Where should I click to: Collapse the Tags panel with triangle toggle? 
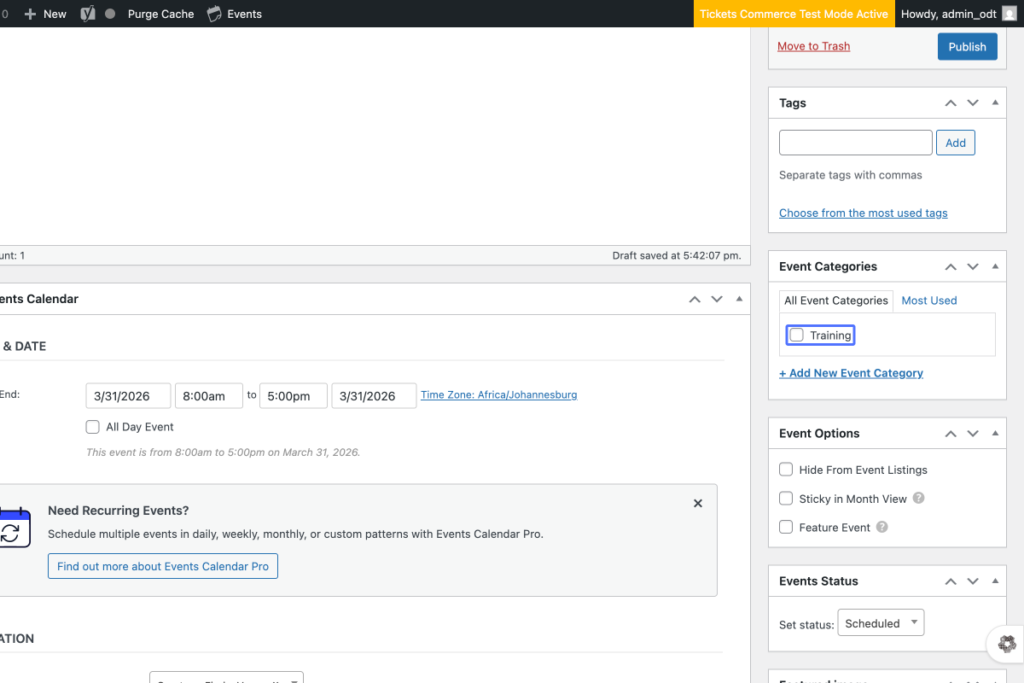[x=995, y=103]
